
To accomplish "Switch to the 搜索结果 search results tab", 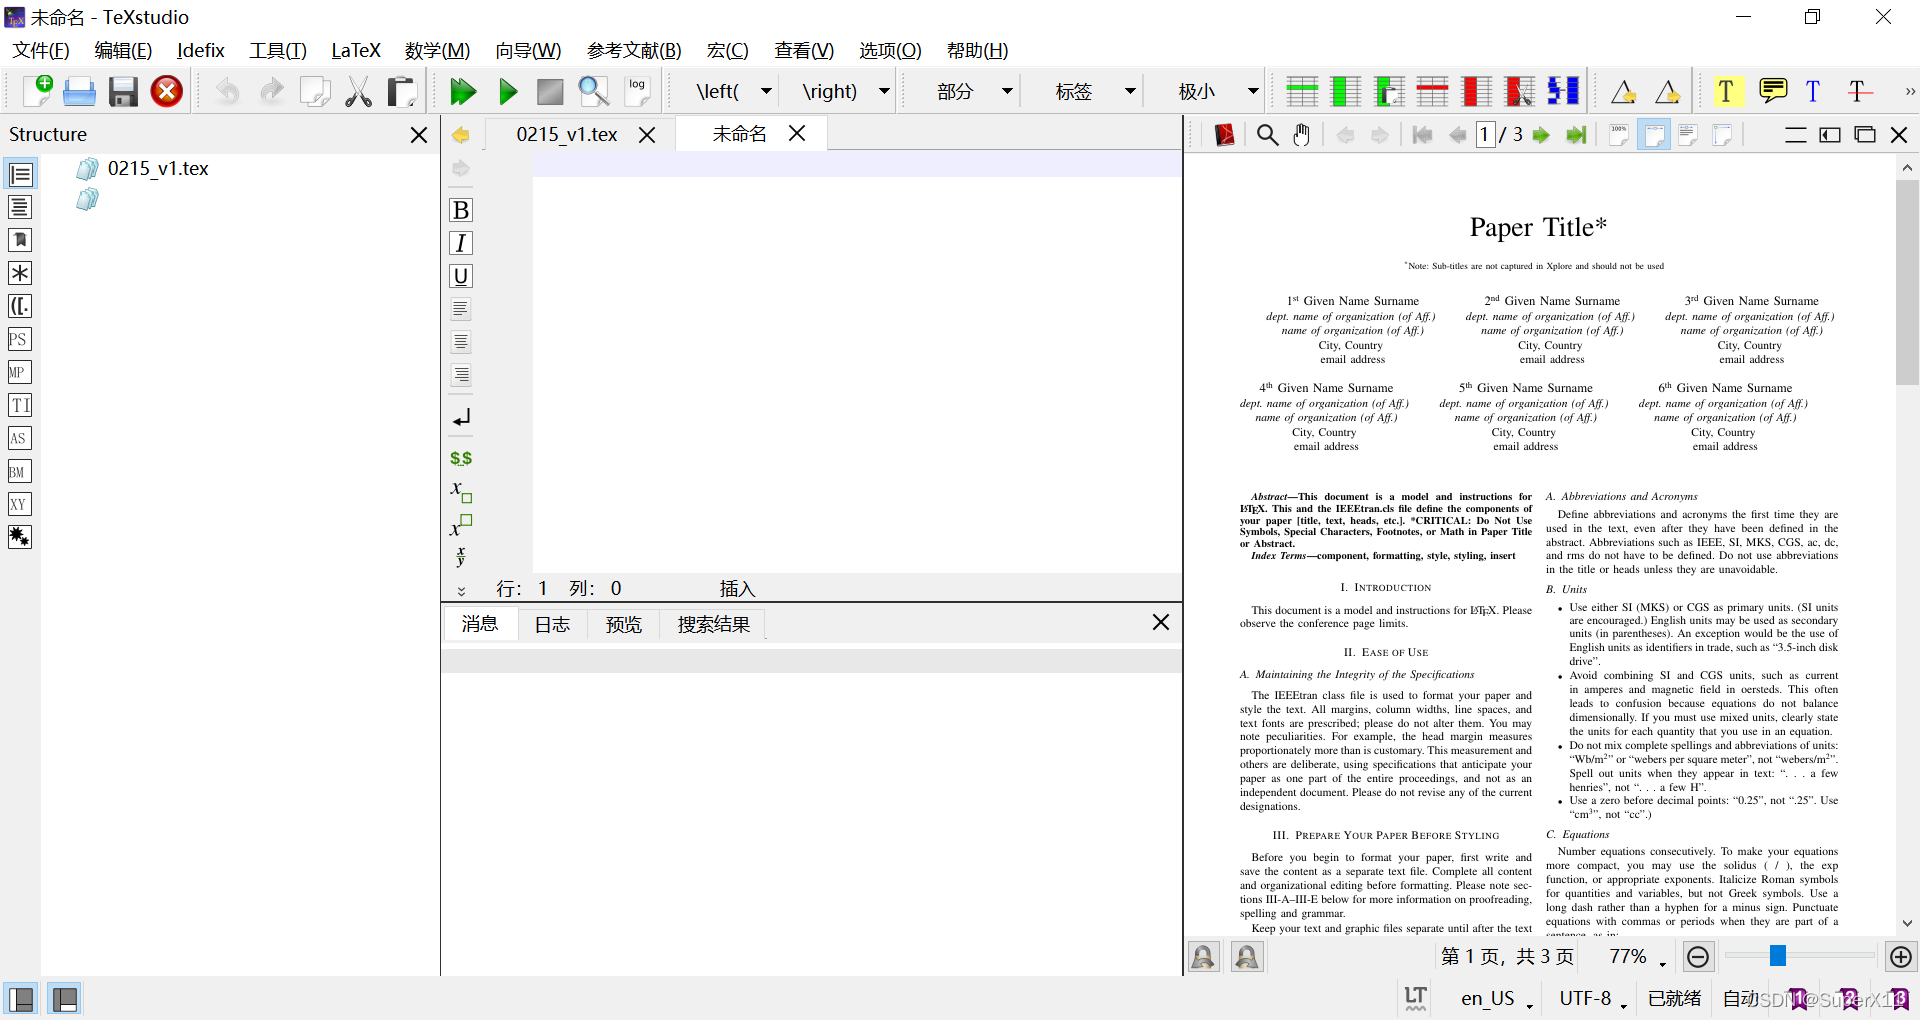I will [x=714, y=624].
